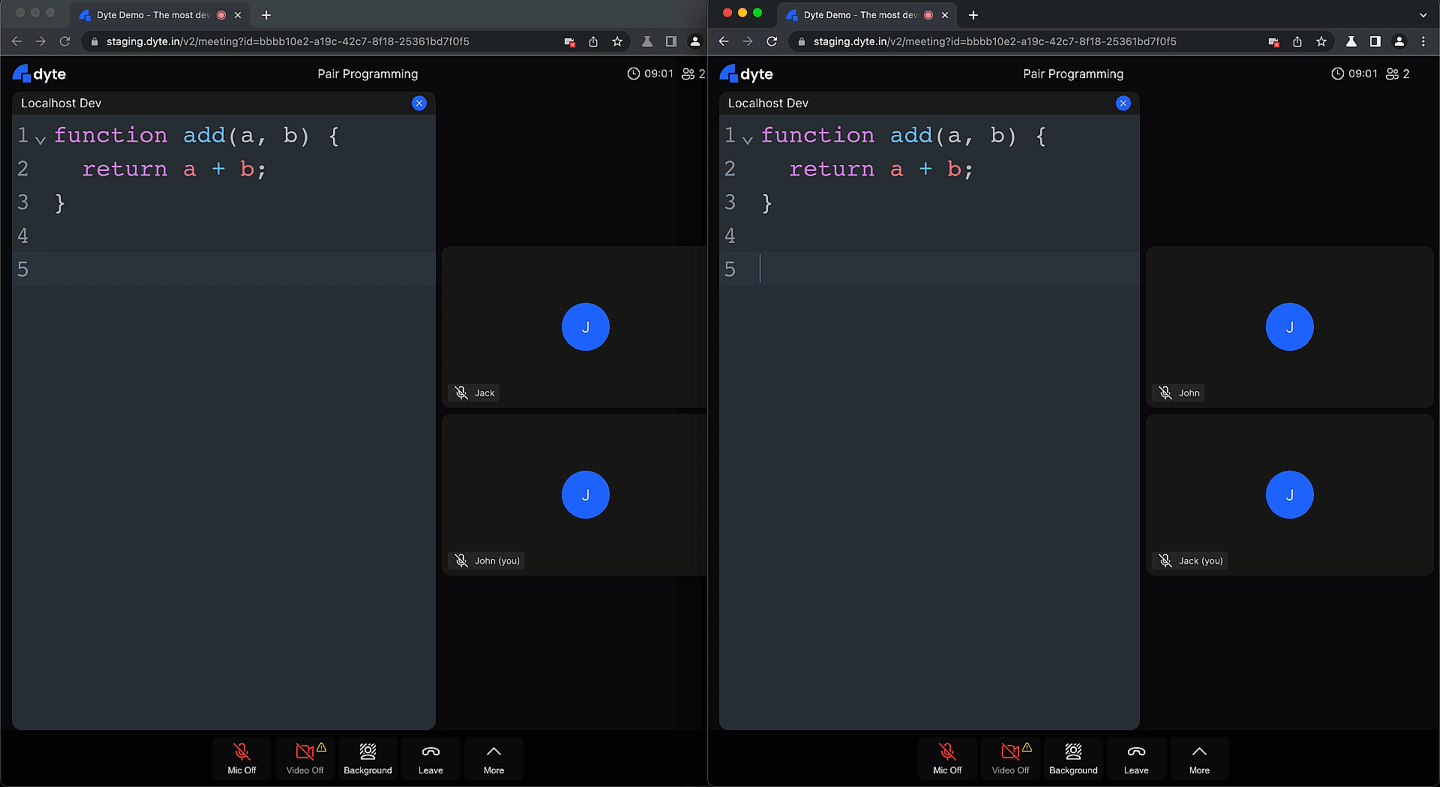
Task: Open the Background effects panel
Action: tap(367, 758)
